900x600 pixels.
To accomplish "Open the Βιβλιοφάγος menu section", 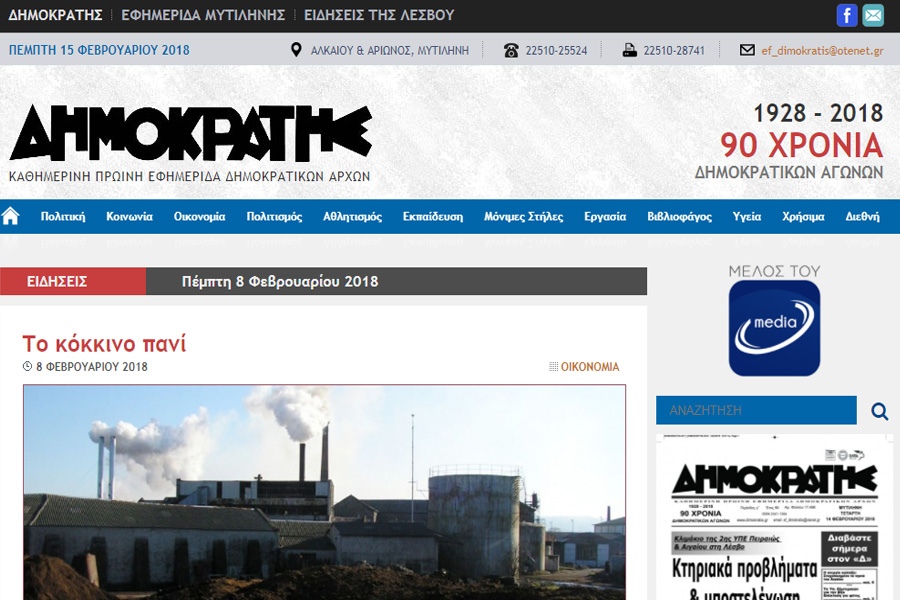I will tap(679, 217).
